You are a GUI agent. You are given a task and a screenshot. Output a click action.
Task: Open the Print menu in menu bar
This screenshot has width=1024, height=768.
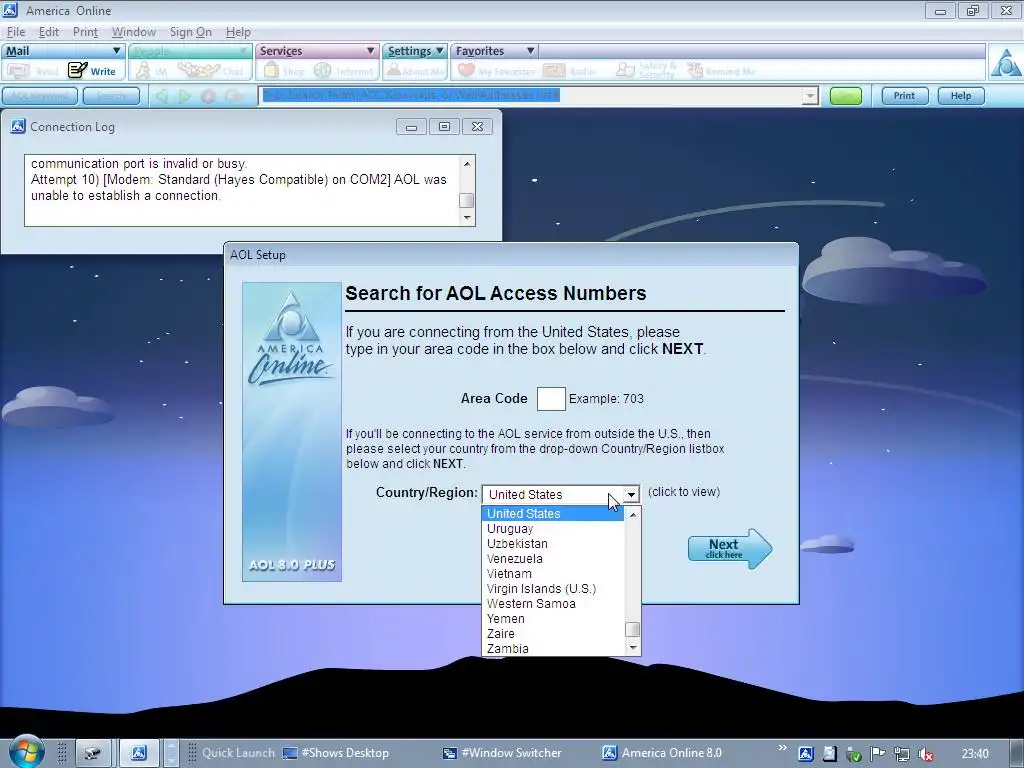point(85,32)
